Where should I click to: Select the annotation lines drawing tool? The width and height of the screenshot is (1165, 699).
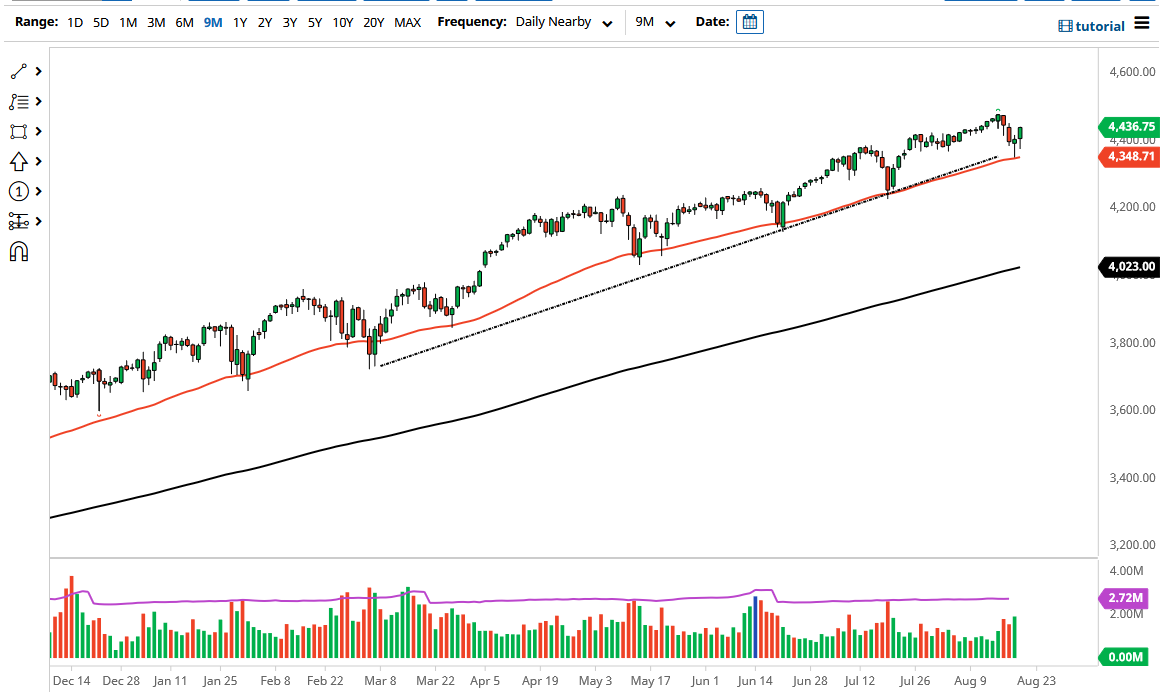[20, 101]
